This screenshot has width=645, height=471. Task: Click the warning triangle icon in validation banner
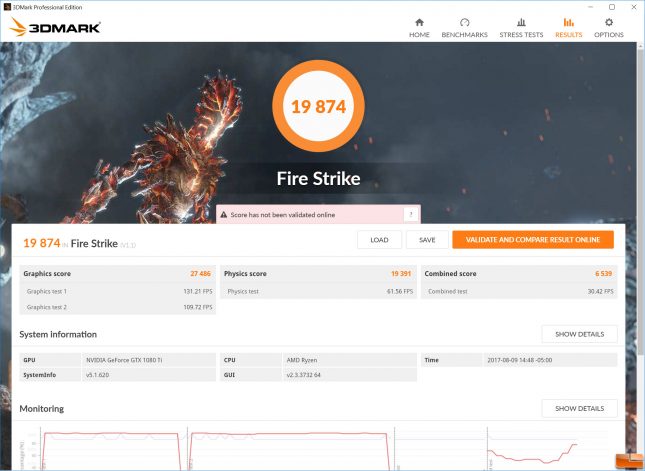point(224,215)
